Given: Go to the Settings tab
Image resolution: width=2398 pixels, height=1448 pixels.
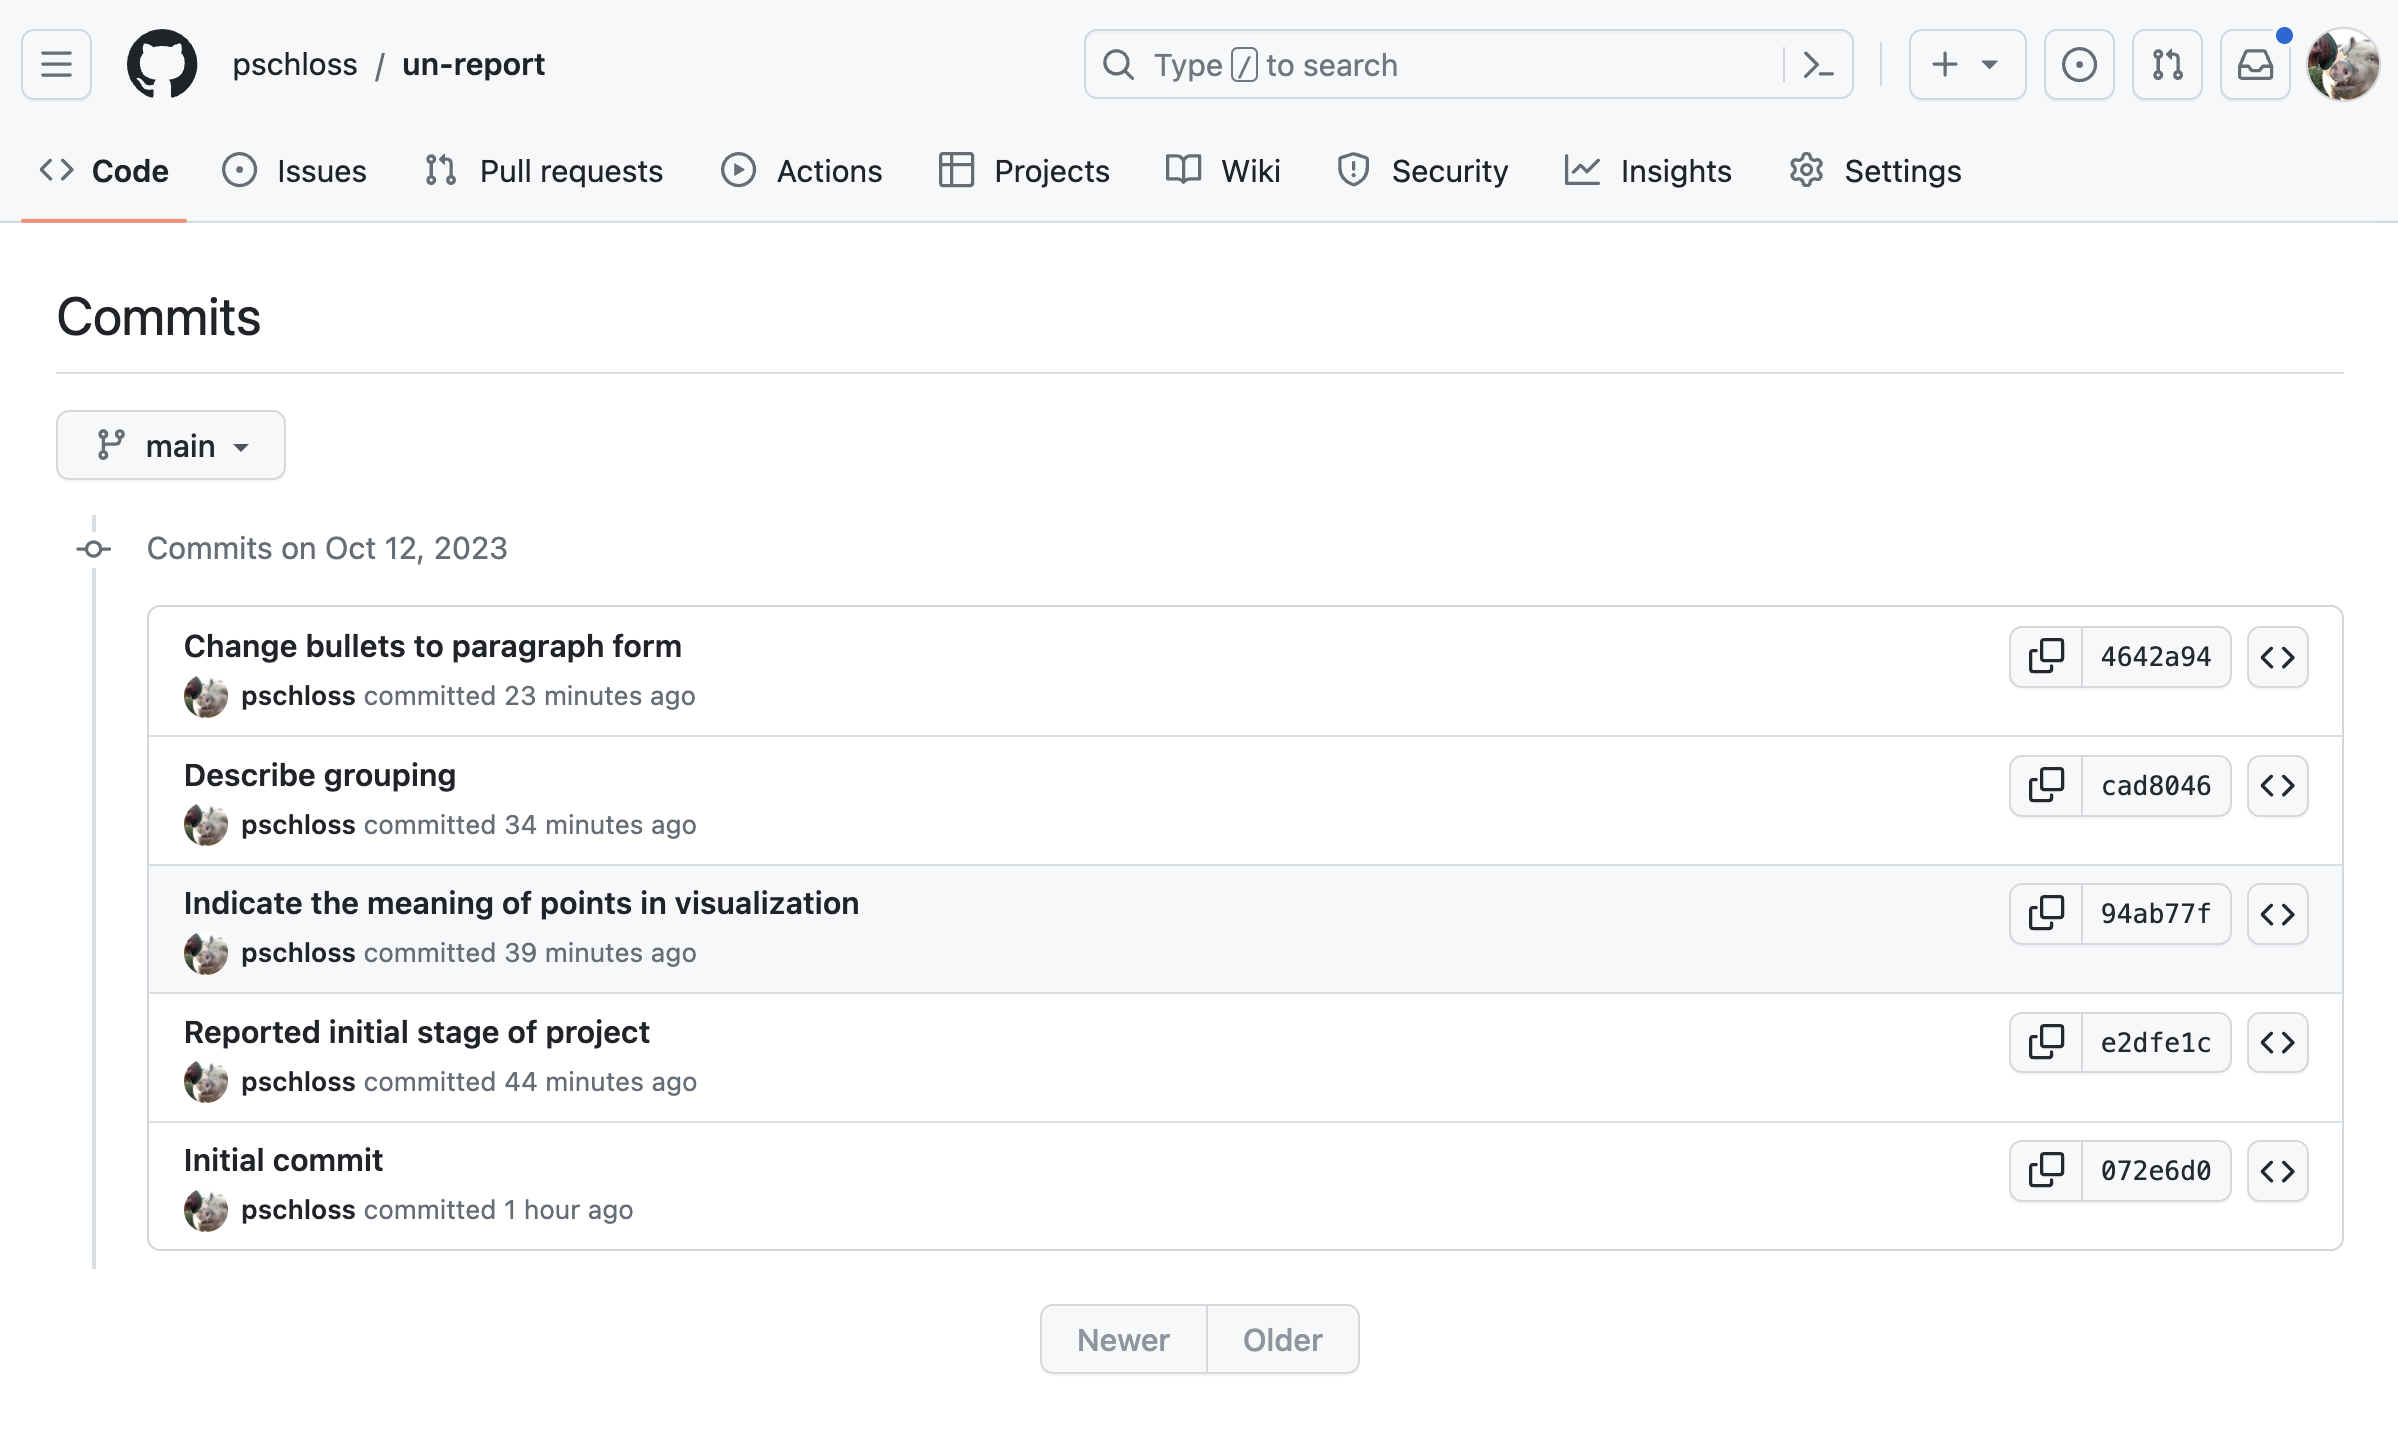Looking at the screenshot, I should click(1875, 171).
